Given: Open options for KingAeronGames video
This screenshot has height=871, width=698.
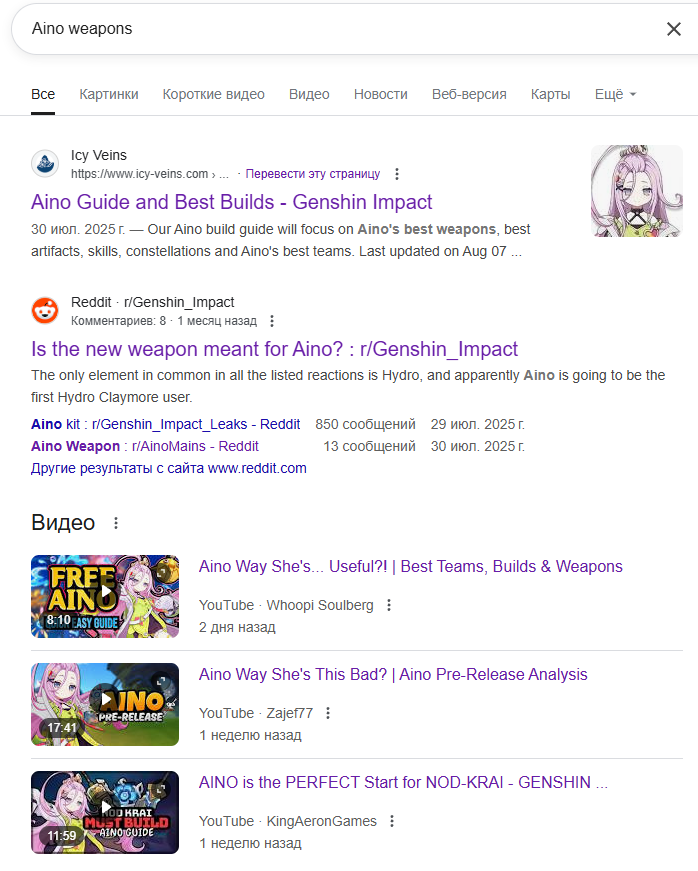Looking at the screenshot, I should coord(391,821).
